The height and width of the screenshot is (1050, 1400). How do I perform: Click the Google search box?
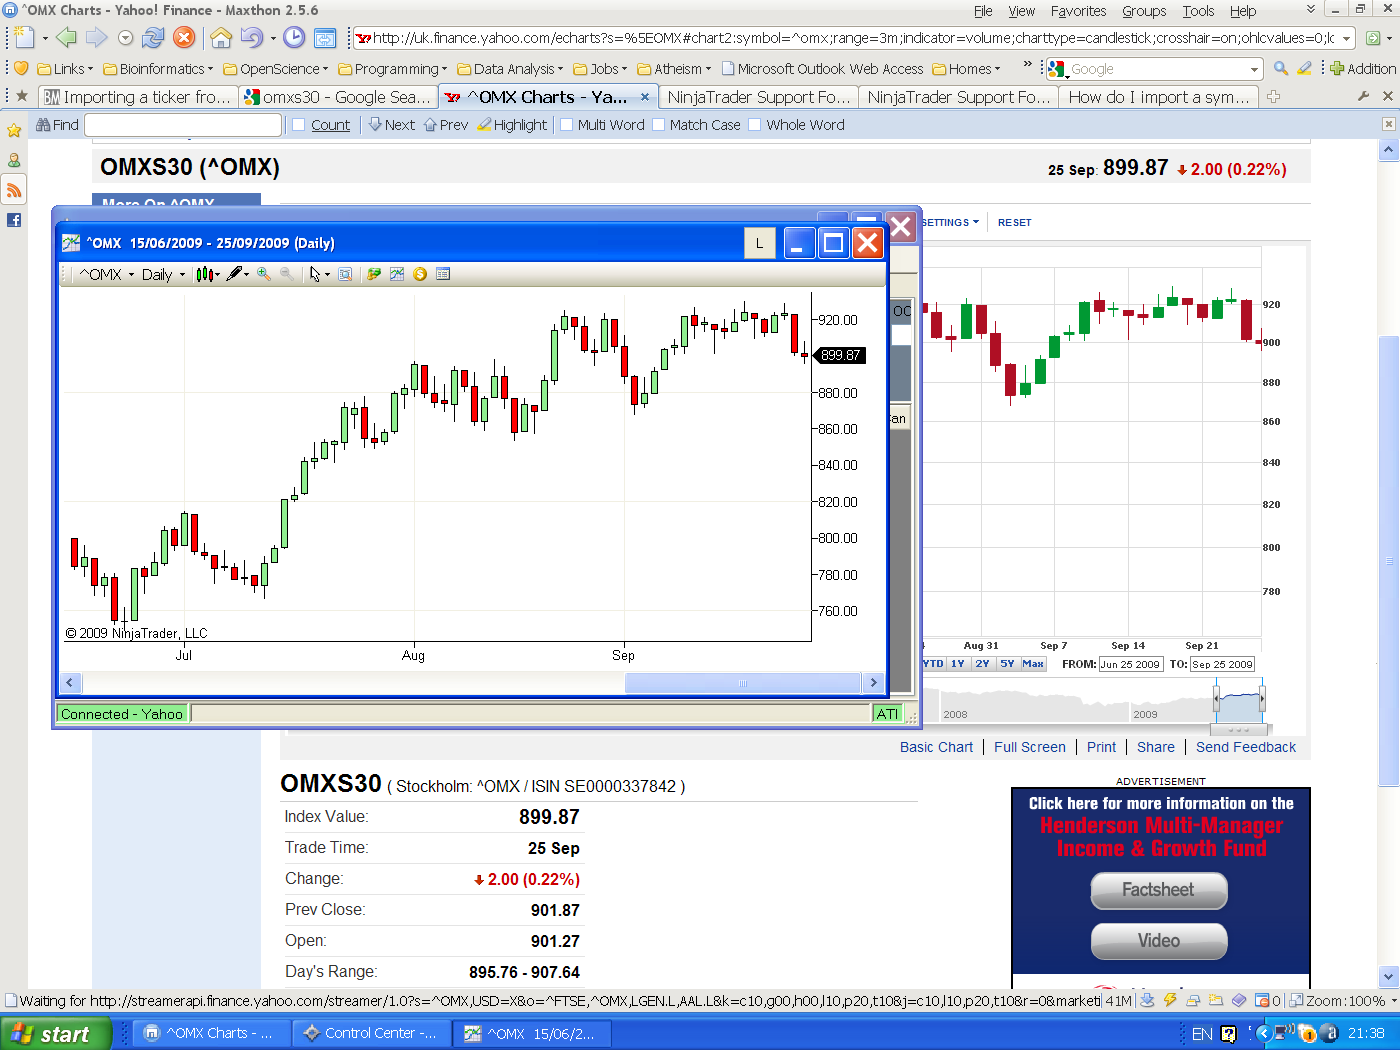coord(1155,69)
